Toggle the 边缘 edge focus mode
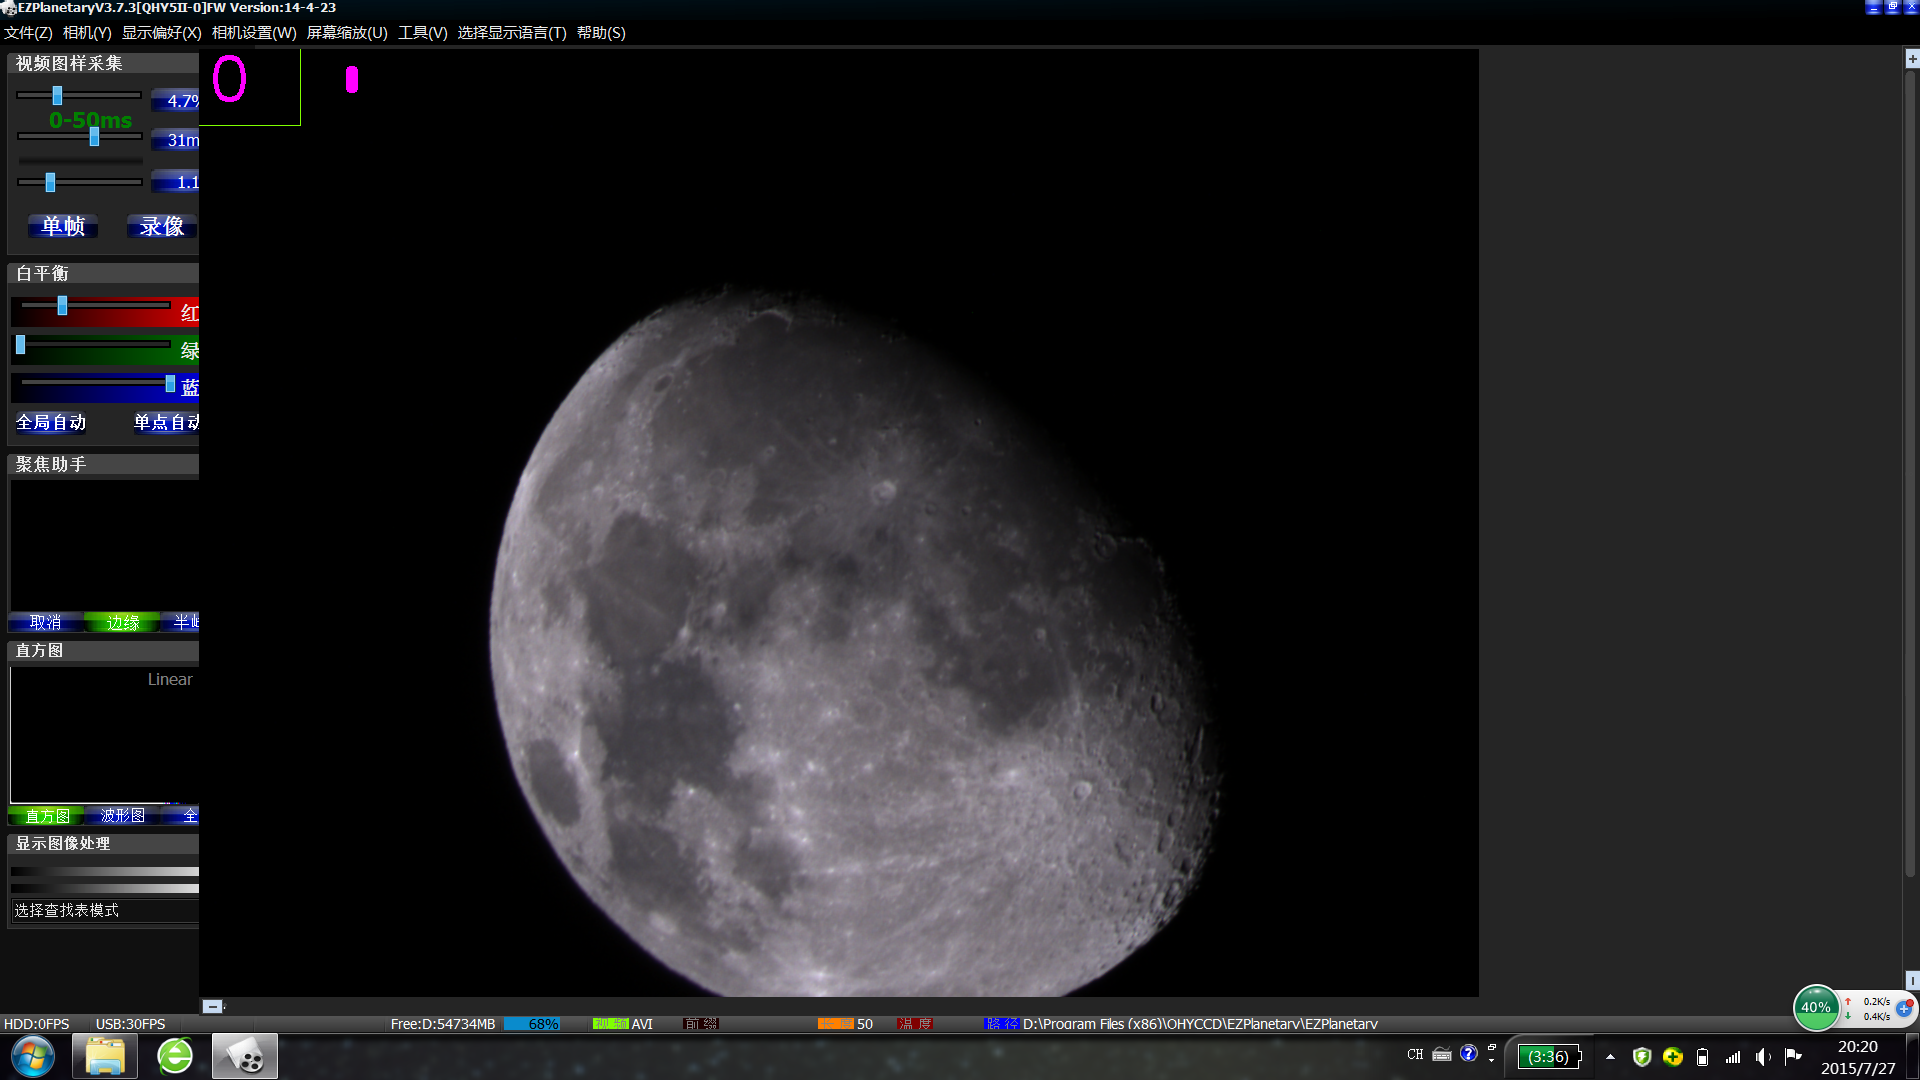Image resolution: width=1920 pixels, height=1080 pixels. [x=123, y=622]
